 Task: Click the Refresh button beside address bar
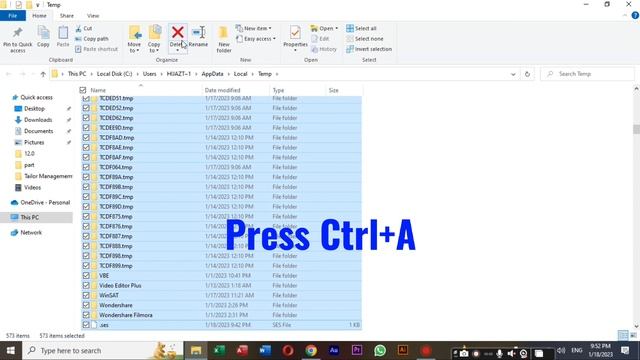(527, 74)
